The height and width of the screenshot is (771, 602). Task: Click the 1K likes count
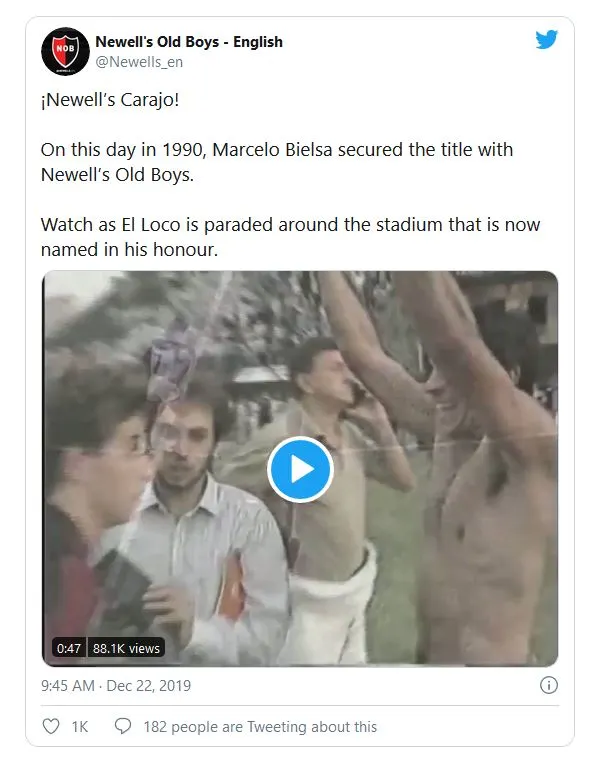tap(80, 727)
